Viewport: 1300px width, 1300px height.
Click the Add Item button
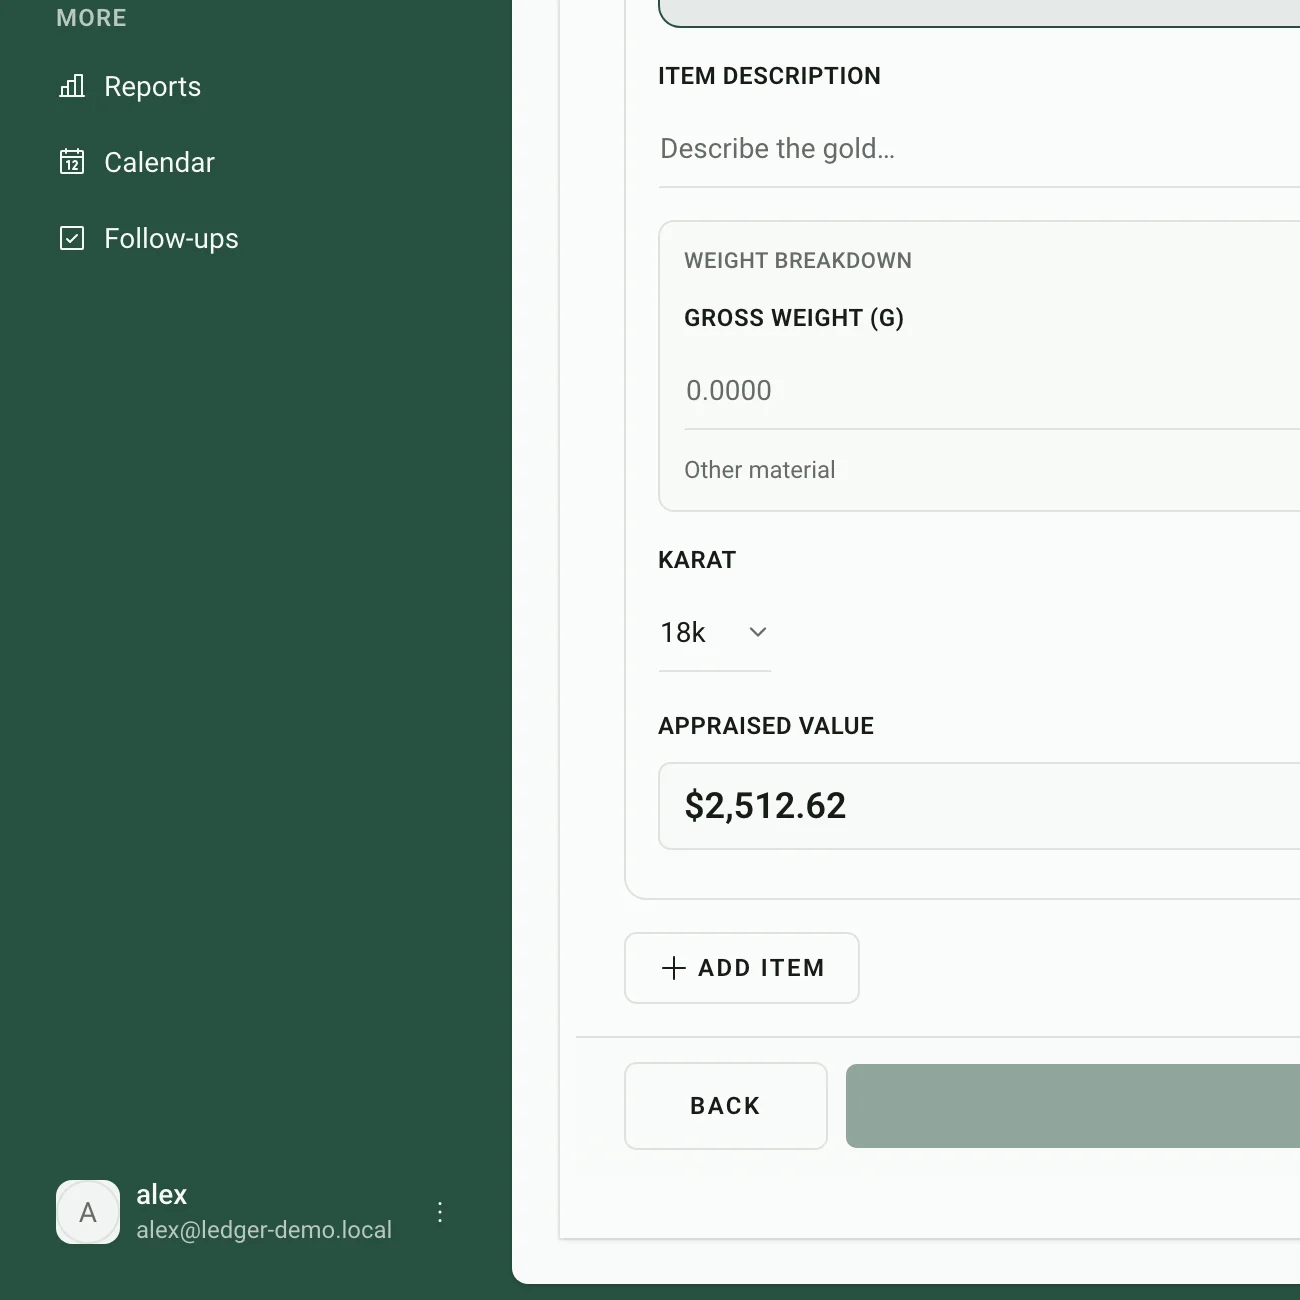point(742,968)
